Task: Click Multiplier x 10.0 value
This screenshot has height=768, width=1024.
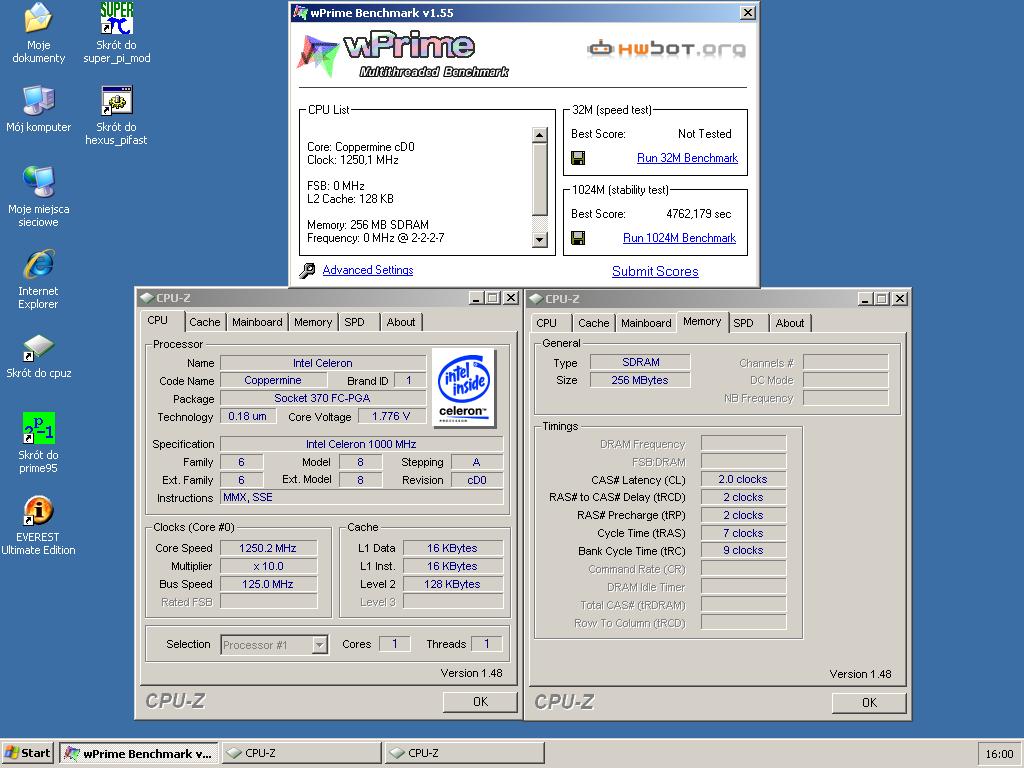Action: pyautogui.click(x=268, y=566)
